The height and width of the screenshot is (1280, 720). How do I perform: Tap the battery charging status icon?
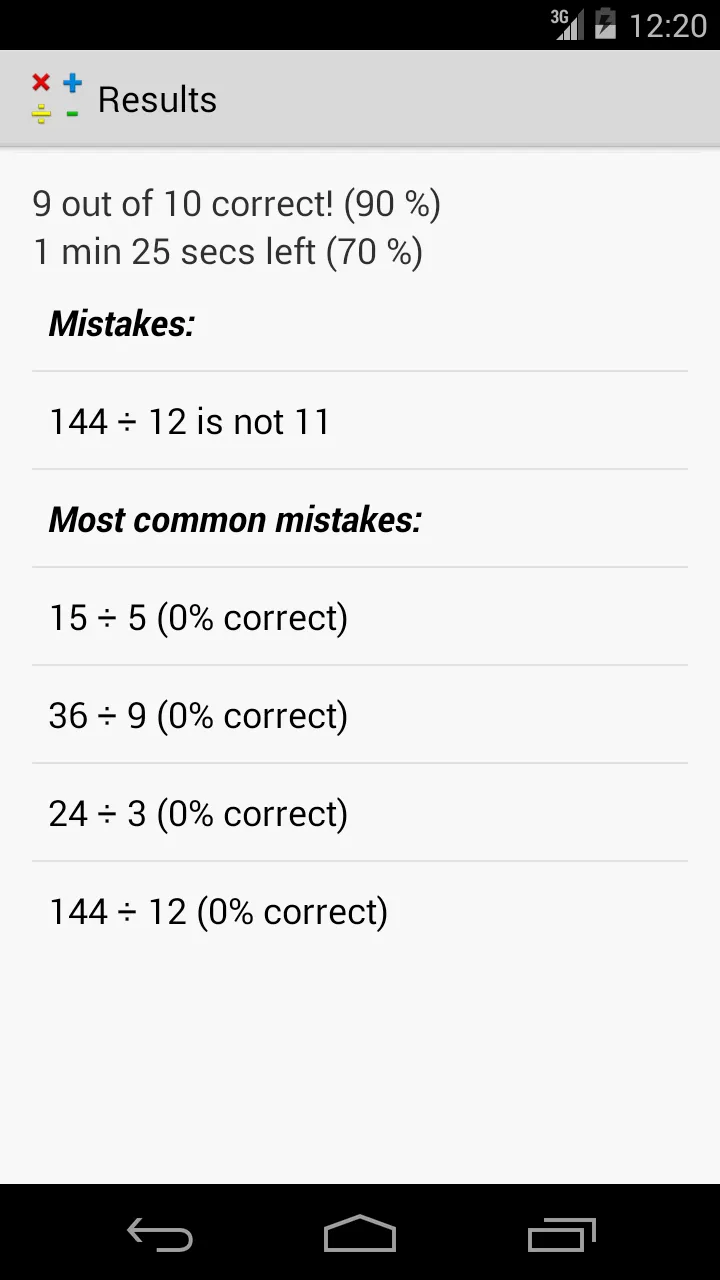pyautogui.click(x=605, y=24)
